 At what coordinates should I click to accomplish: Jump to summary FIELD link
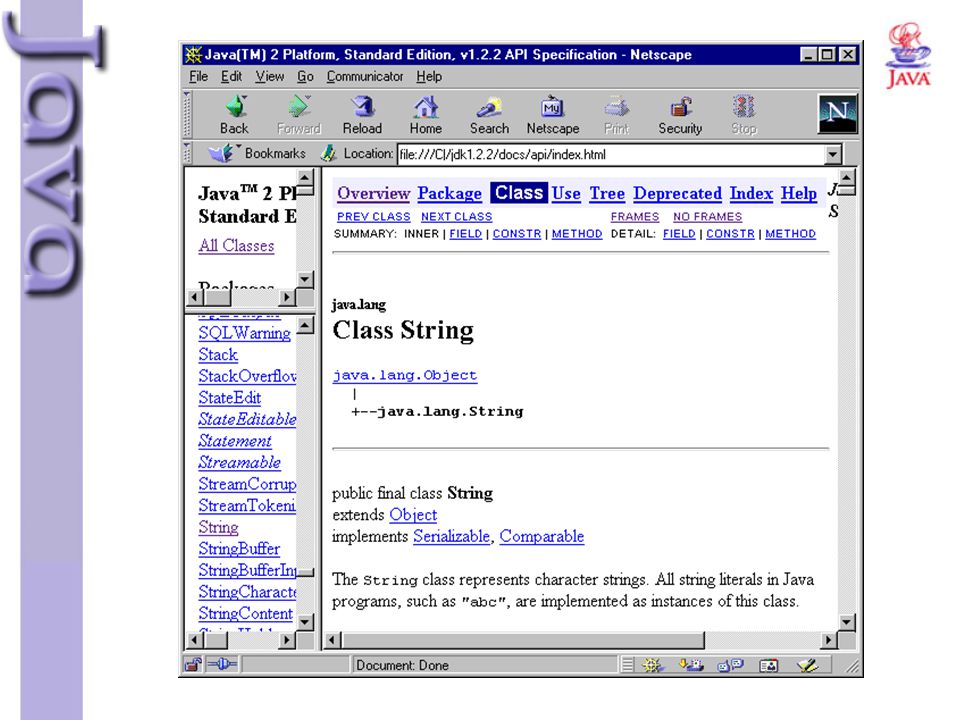click(x=465, y=234)
